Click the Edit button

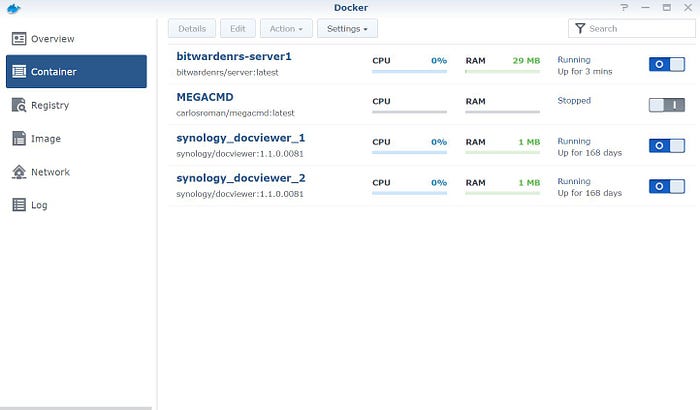click(238, 29)
